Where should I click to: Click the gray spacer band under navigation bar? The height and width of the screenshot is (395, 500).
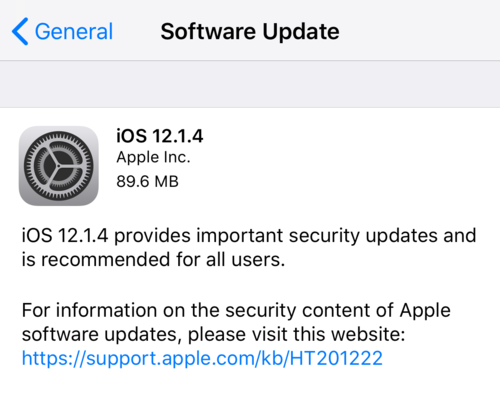[250, 84]
